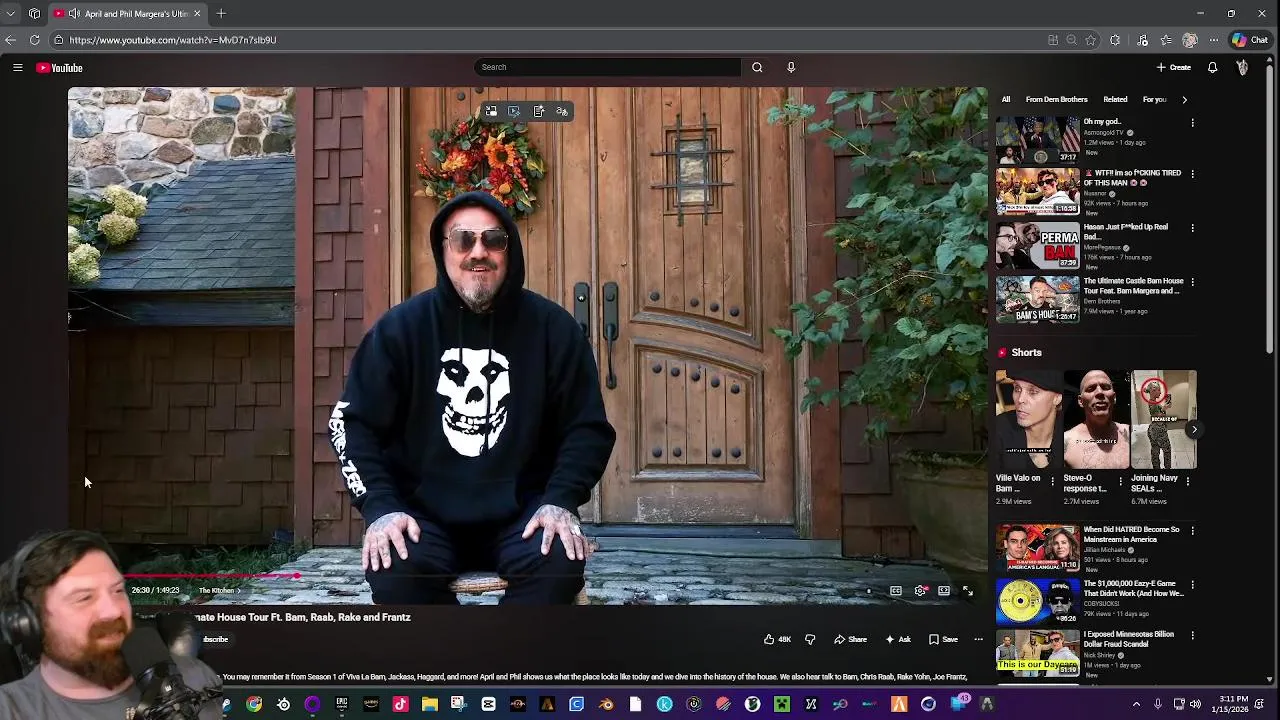Open browser settings ellipsis menu

point(1213,40)
